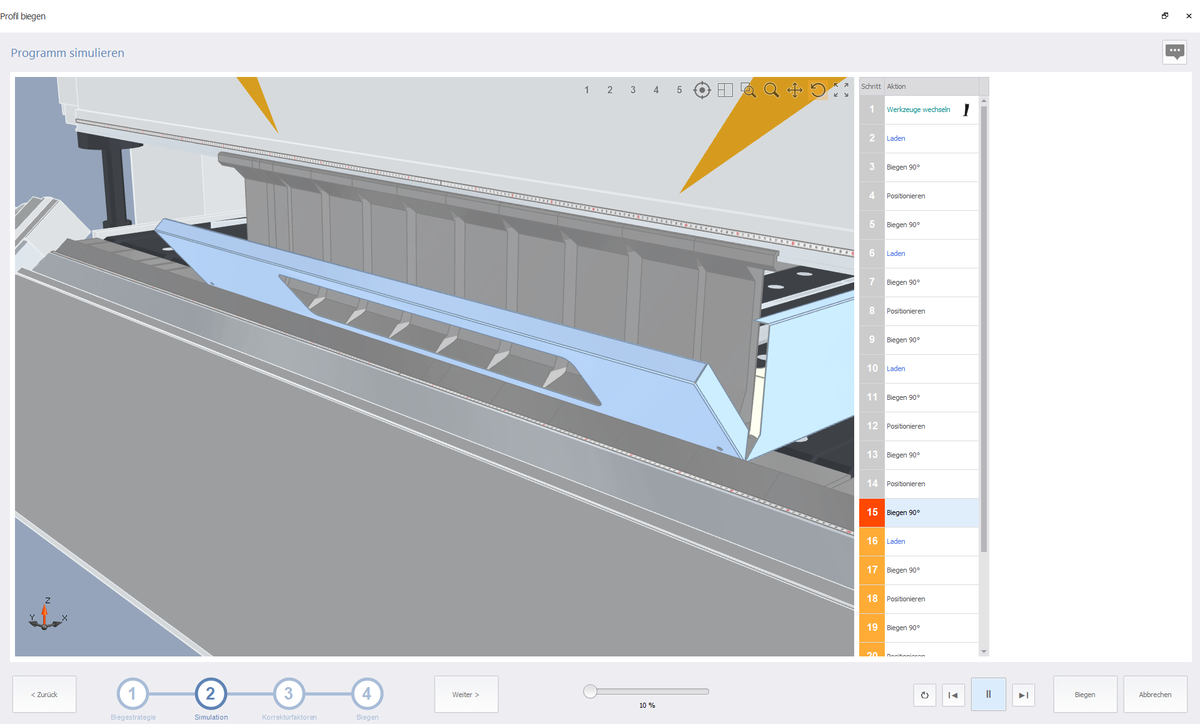The image size is (1200, 724).
Task: Pause the bending simulation
Action: tap(988, 694)
